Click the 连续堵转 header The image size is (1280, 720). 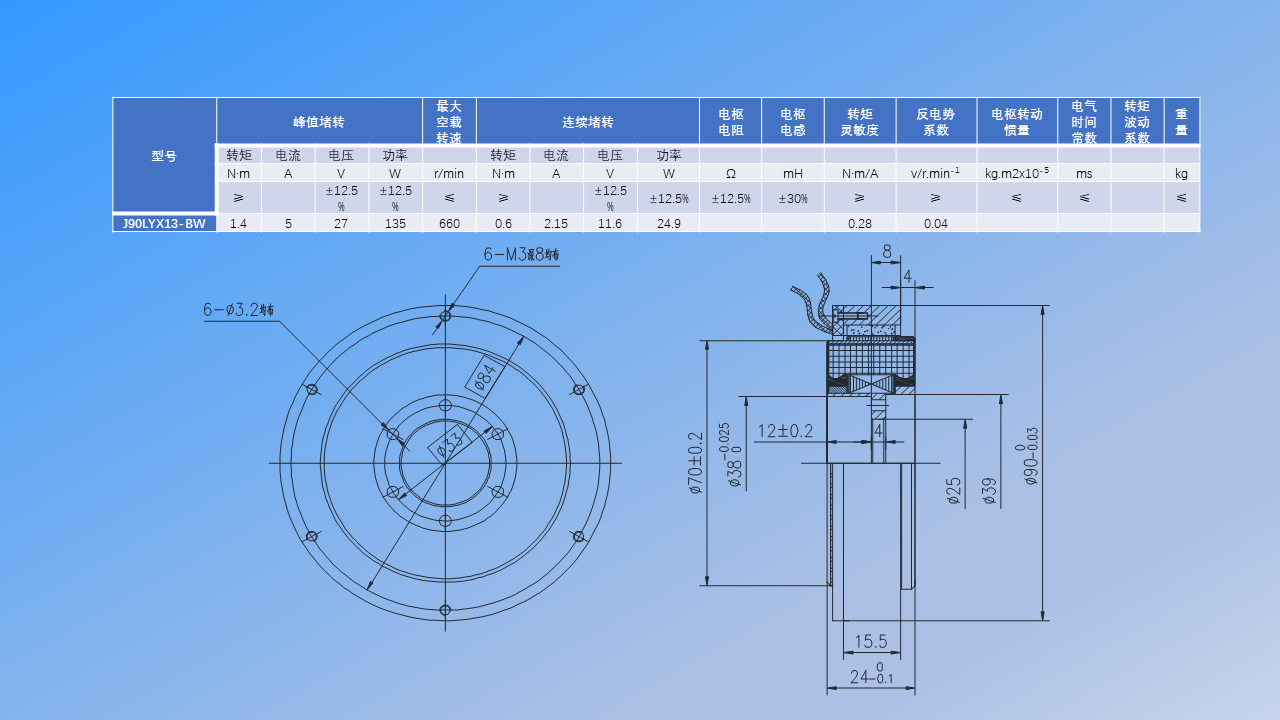(587, 122)
